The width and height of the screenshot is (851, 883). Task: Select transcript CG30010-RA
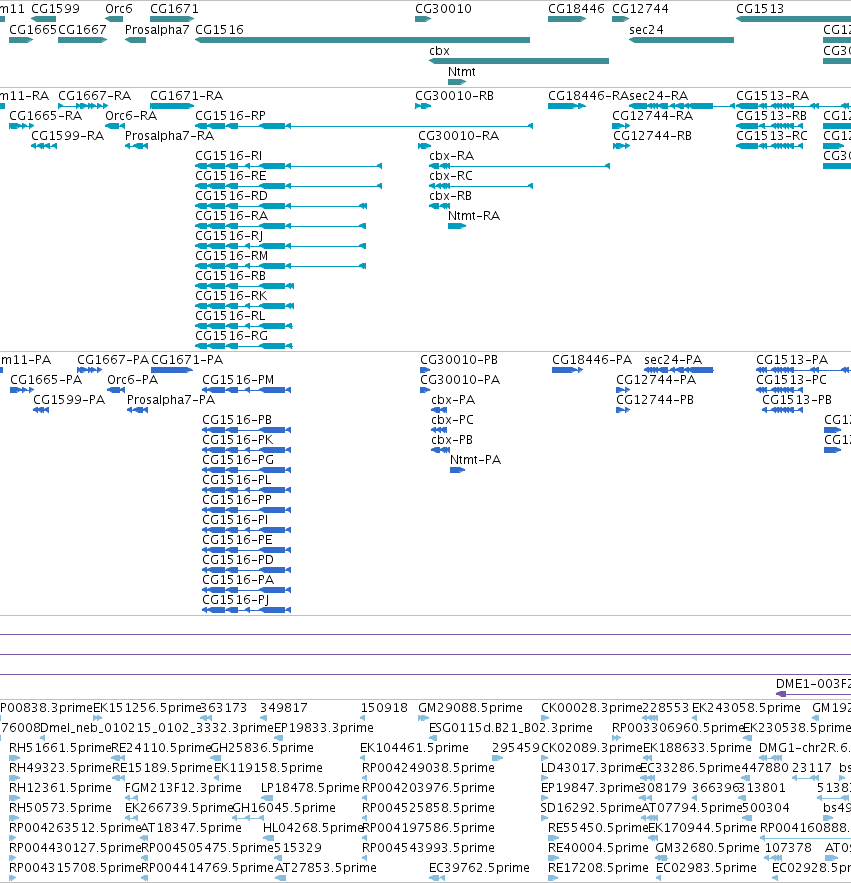(x=425, y=146)
